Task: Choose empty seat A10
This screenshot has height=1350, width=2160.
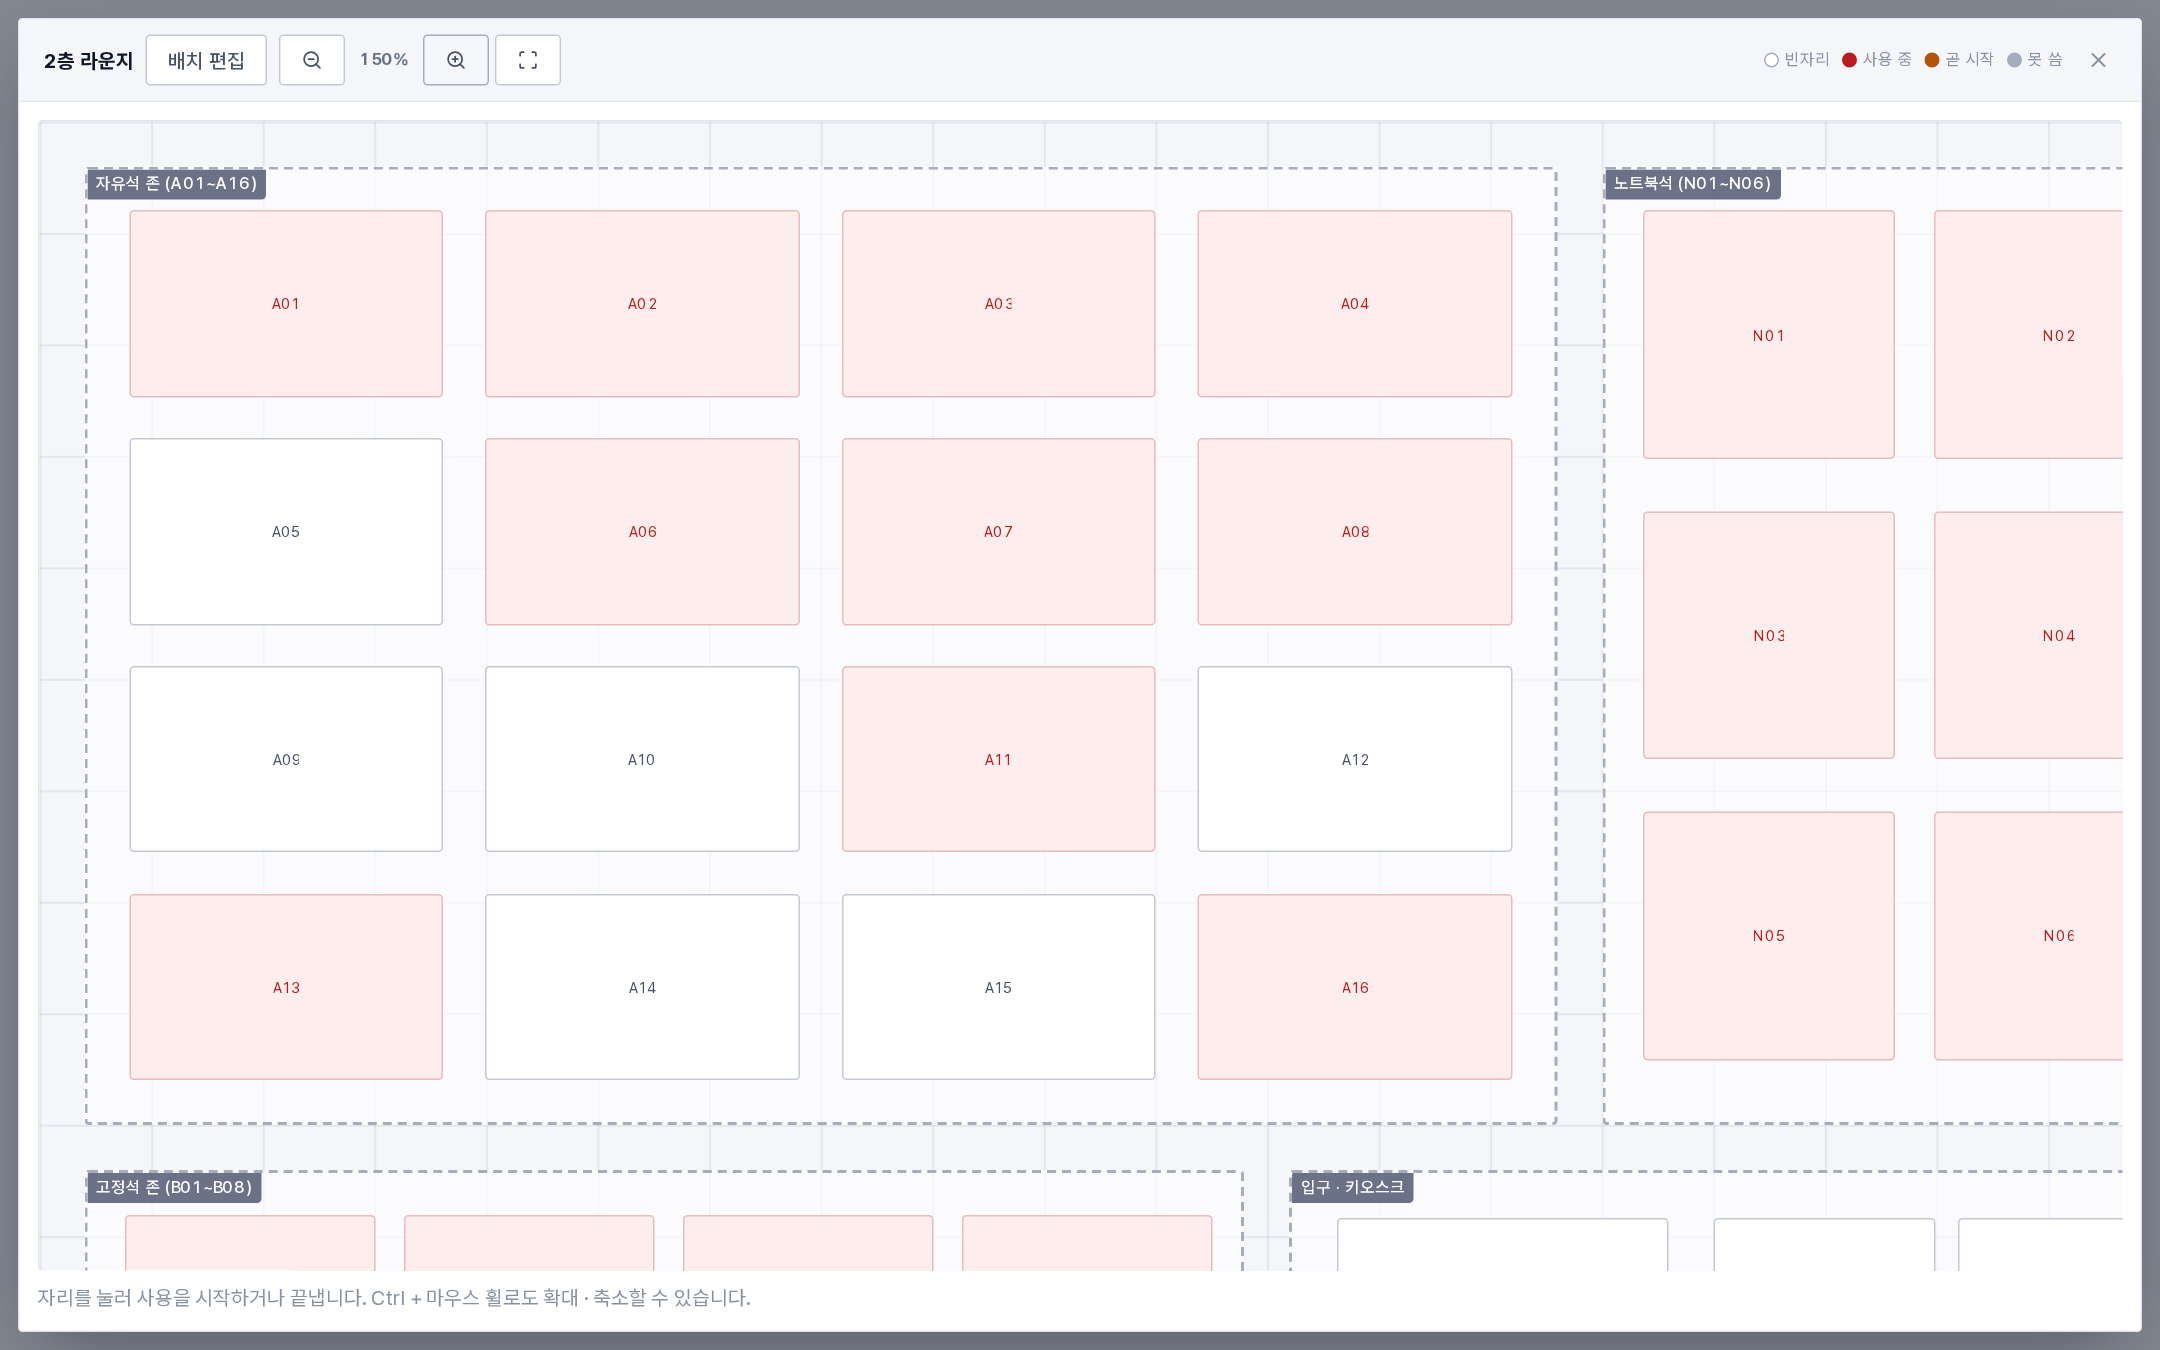Action: point(642,759)
